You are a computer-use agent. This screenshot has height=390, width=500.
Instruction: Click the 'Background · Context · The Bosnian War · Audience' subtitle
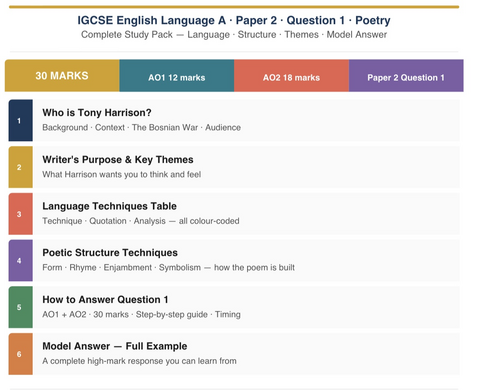[141, 128]
